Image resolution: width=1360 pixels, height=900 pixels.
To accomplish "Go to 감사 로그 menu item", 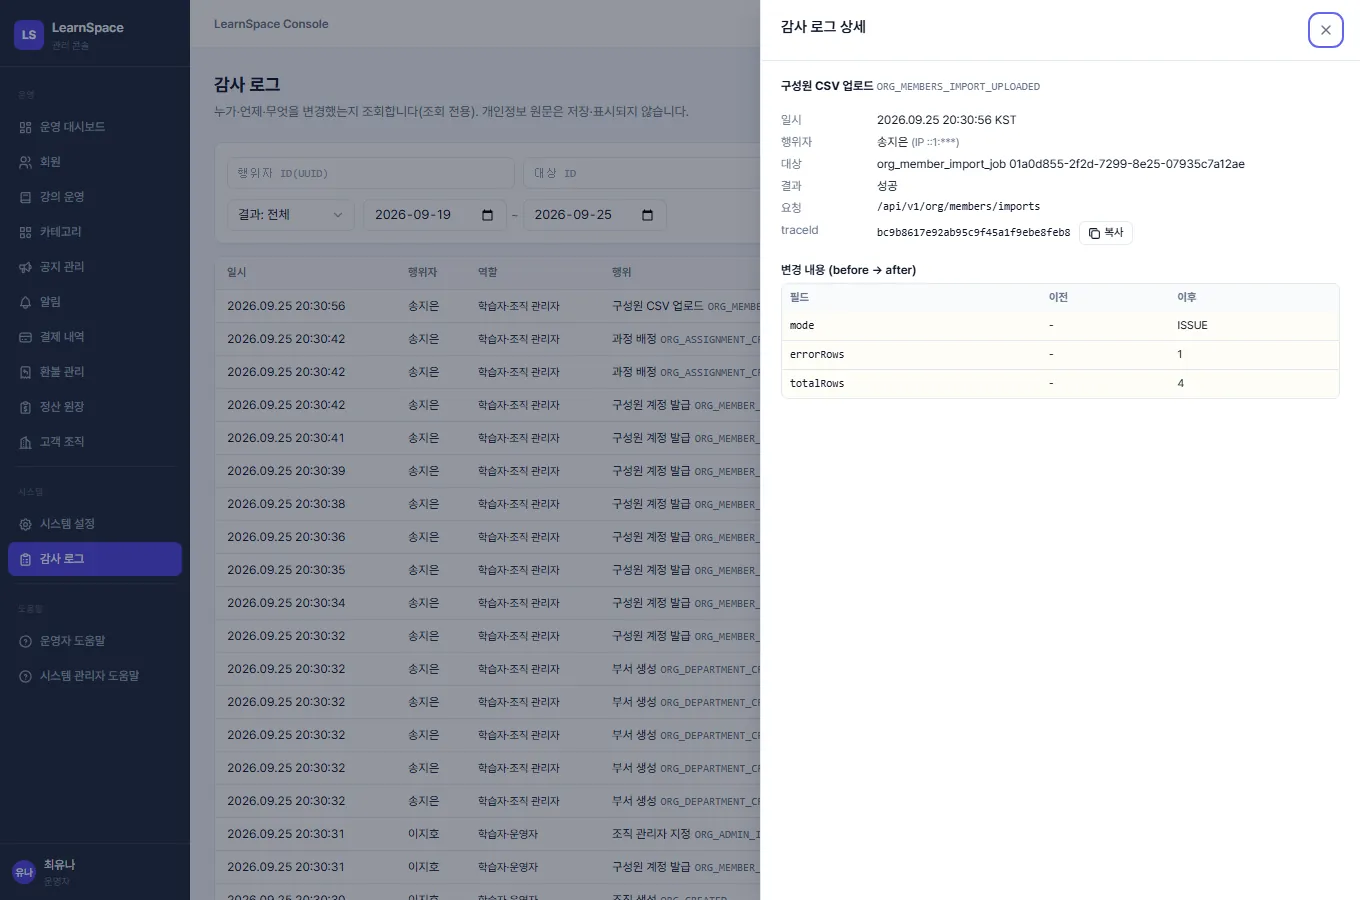I will (x=95, y=559).
